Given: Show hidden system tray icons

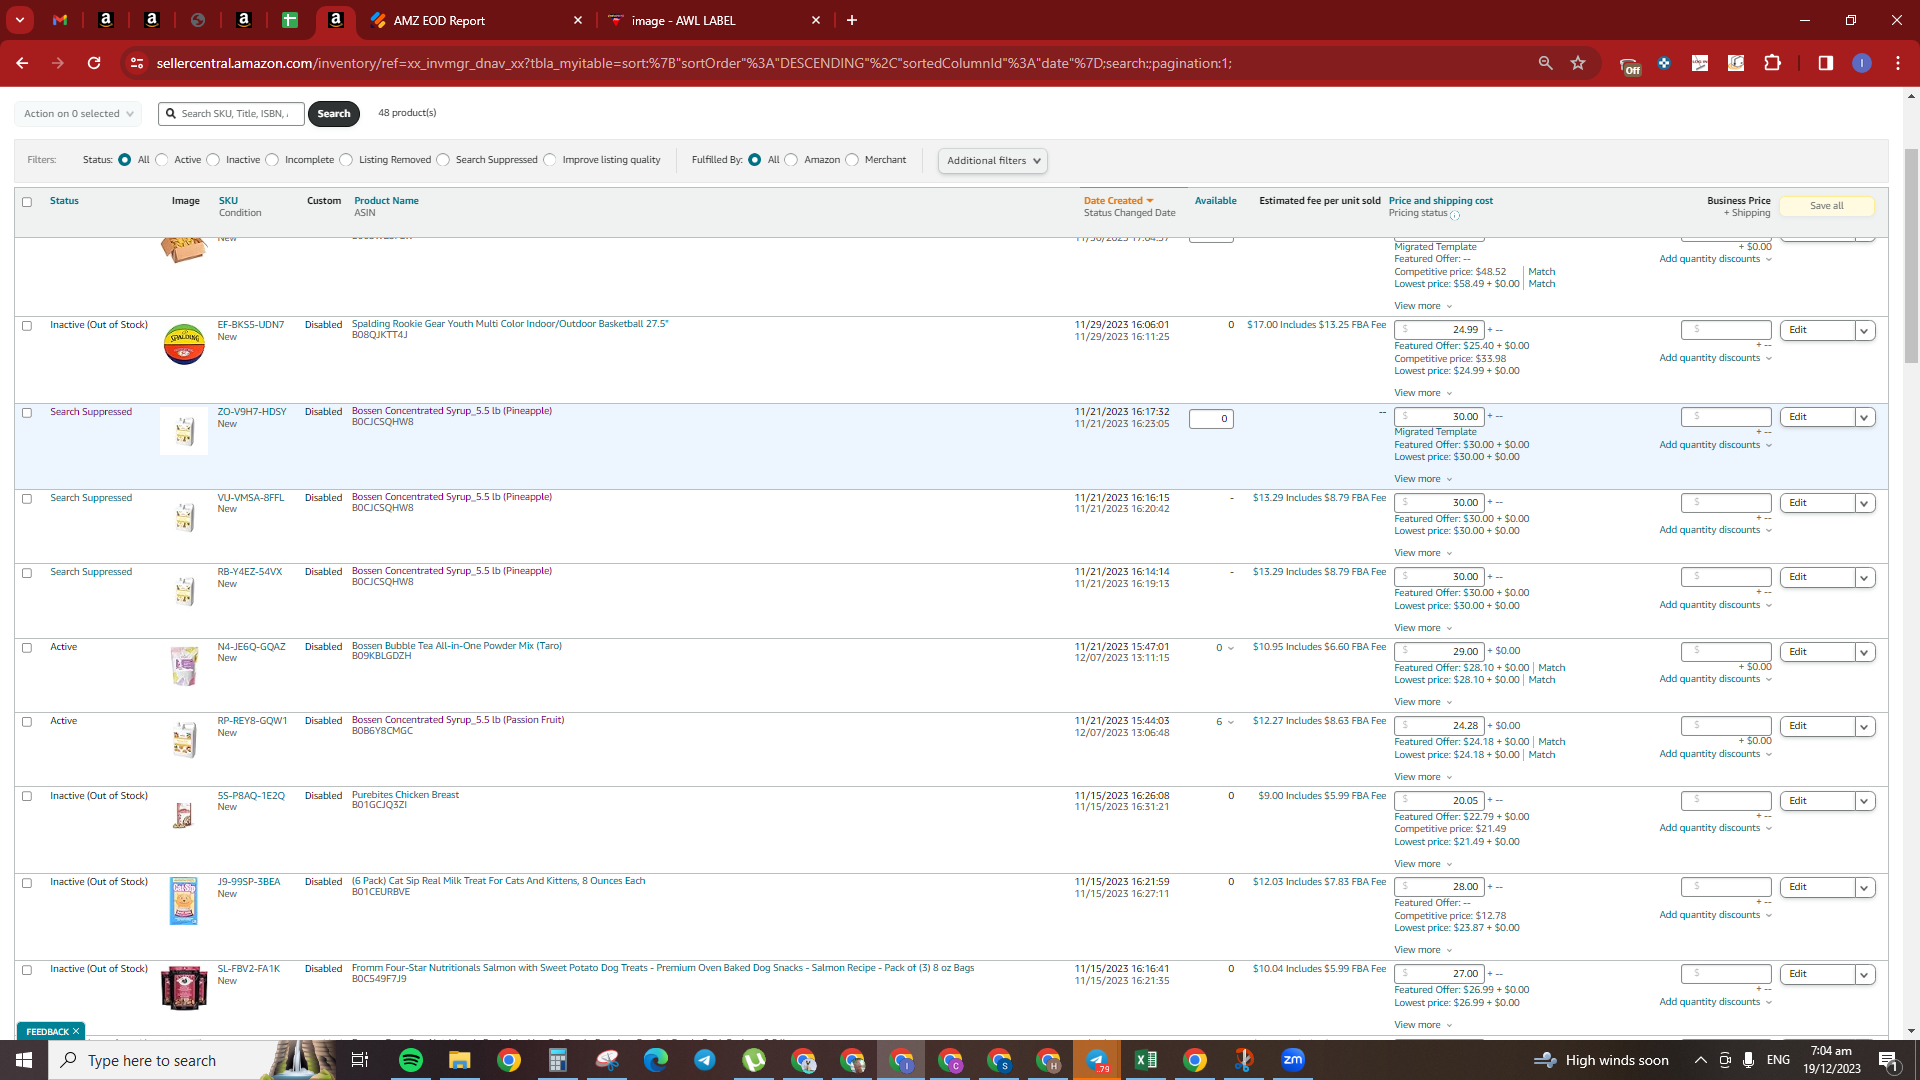Looking at the screenshot, I should coord(1700,1060).
